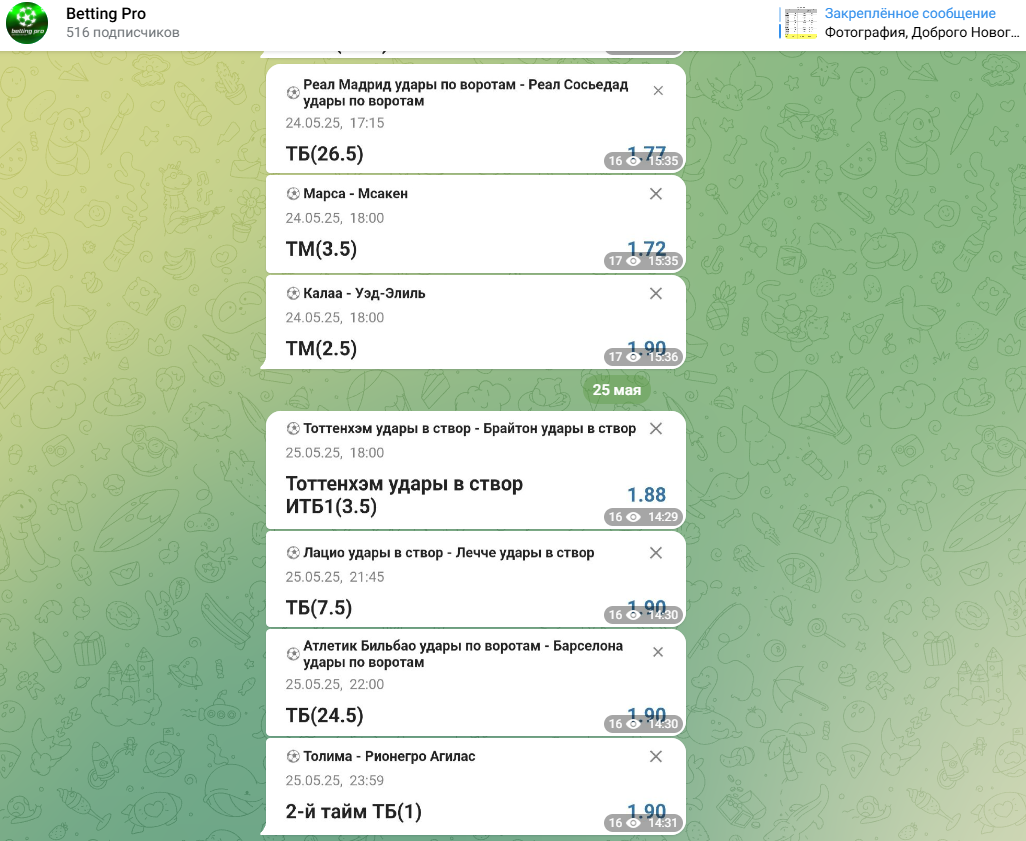Click the Толима - Рионегро Агилас match title
1026x841 pixels.
[389, 757]
